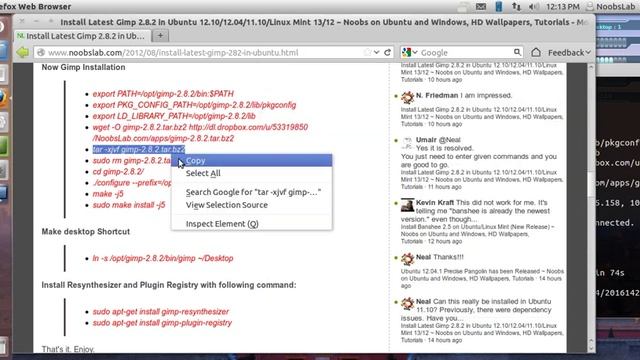Select the Install Latest Gimp 2.8.2 tab

pyautogui.click(x=82, y=36)
